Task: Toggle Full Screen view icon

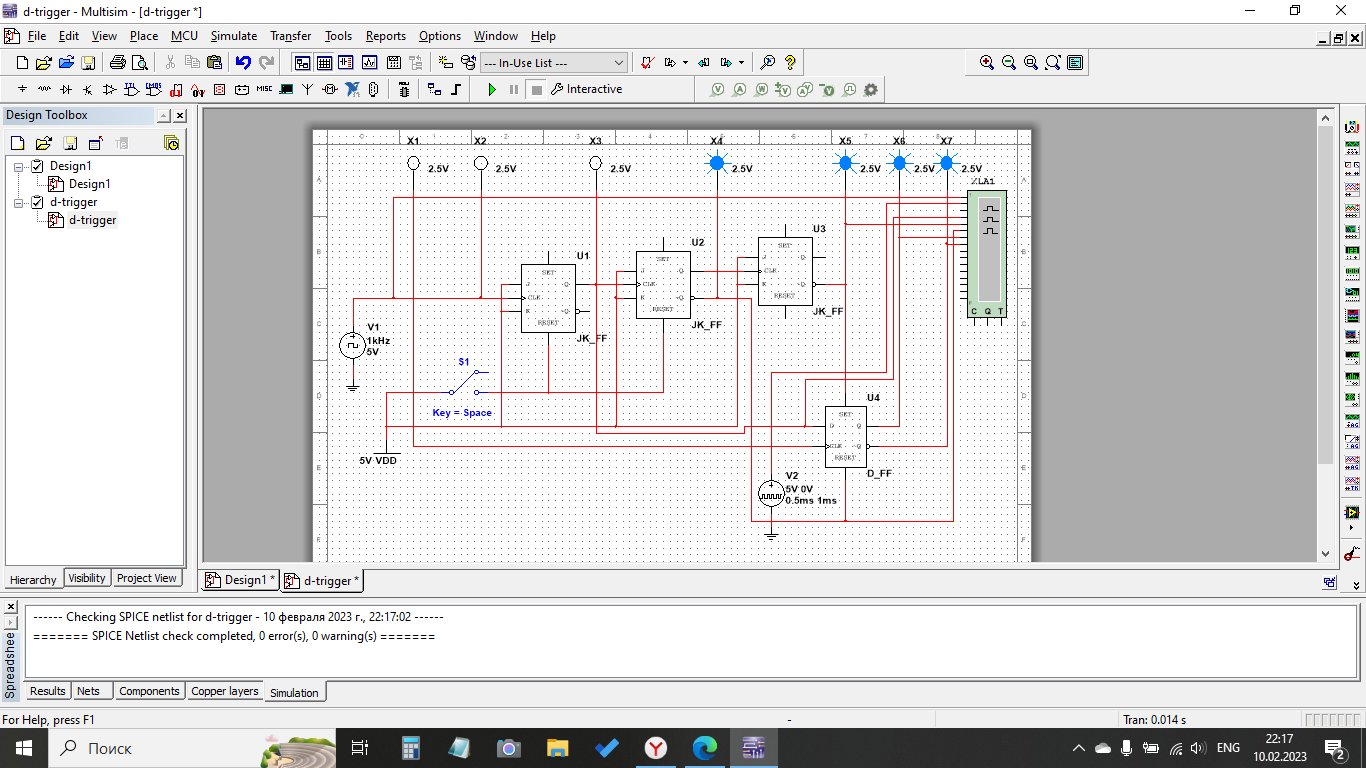Action: pos(1075,63)
